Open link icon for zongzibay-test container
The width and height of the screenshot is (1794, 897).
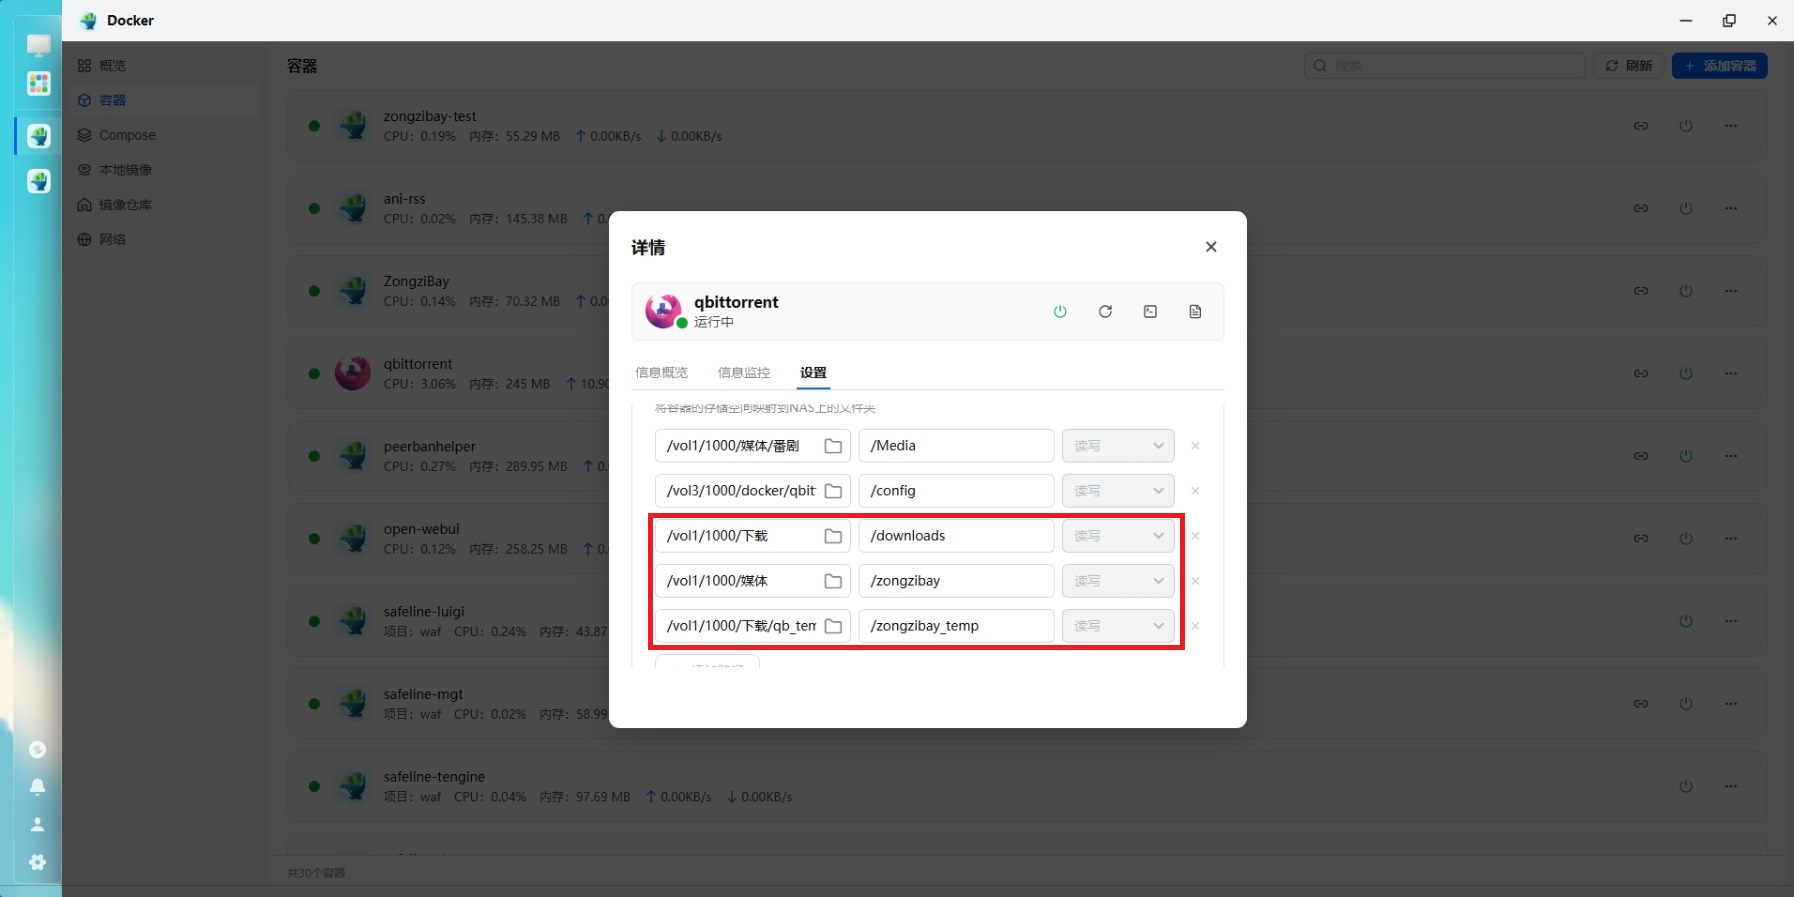pyautogui.click(x=1641, y=126)
